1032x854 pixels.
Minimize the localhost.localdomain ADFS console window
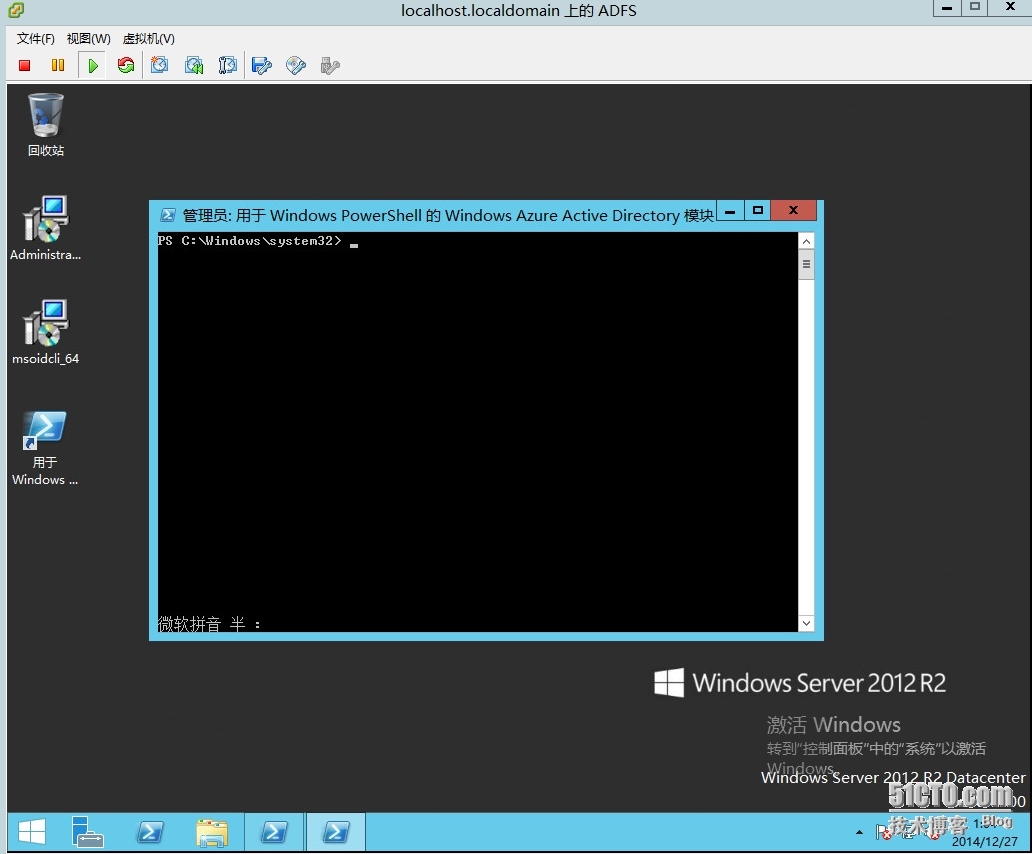(947, 8)
